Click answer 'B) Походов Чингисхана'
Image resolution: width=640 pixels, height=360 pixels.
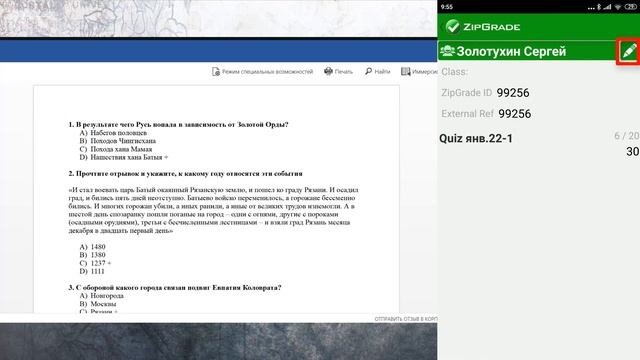(118, 141)
